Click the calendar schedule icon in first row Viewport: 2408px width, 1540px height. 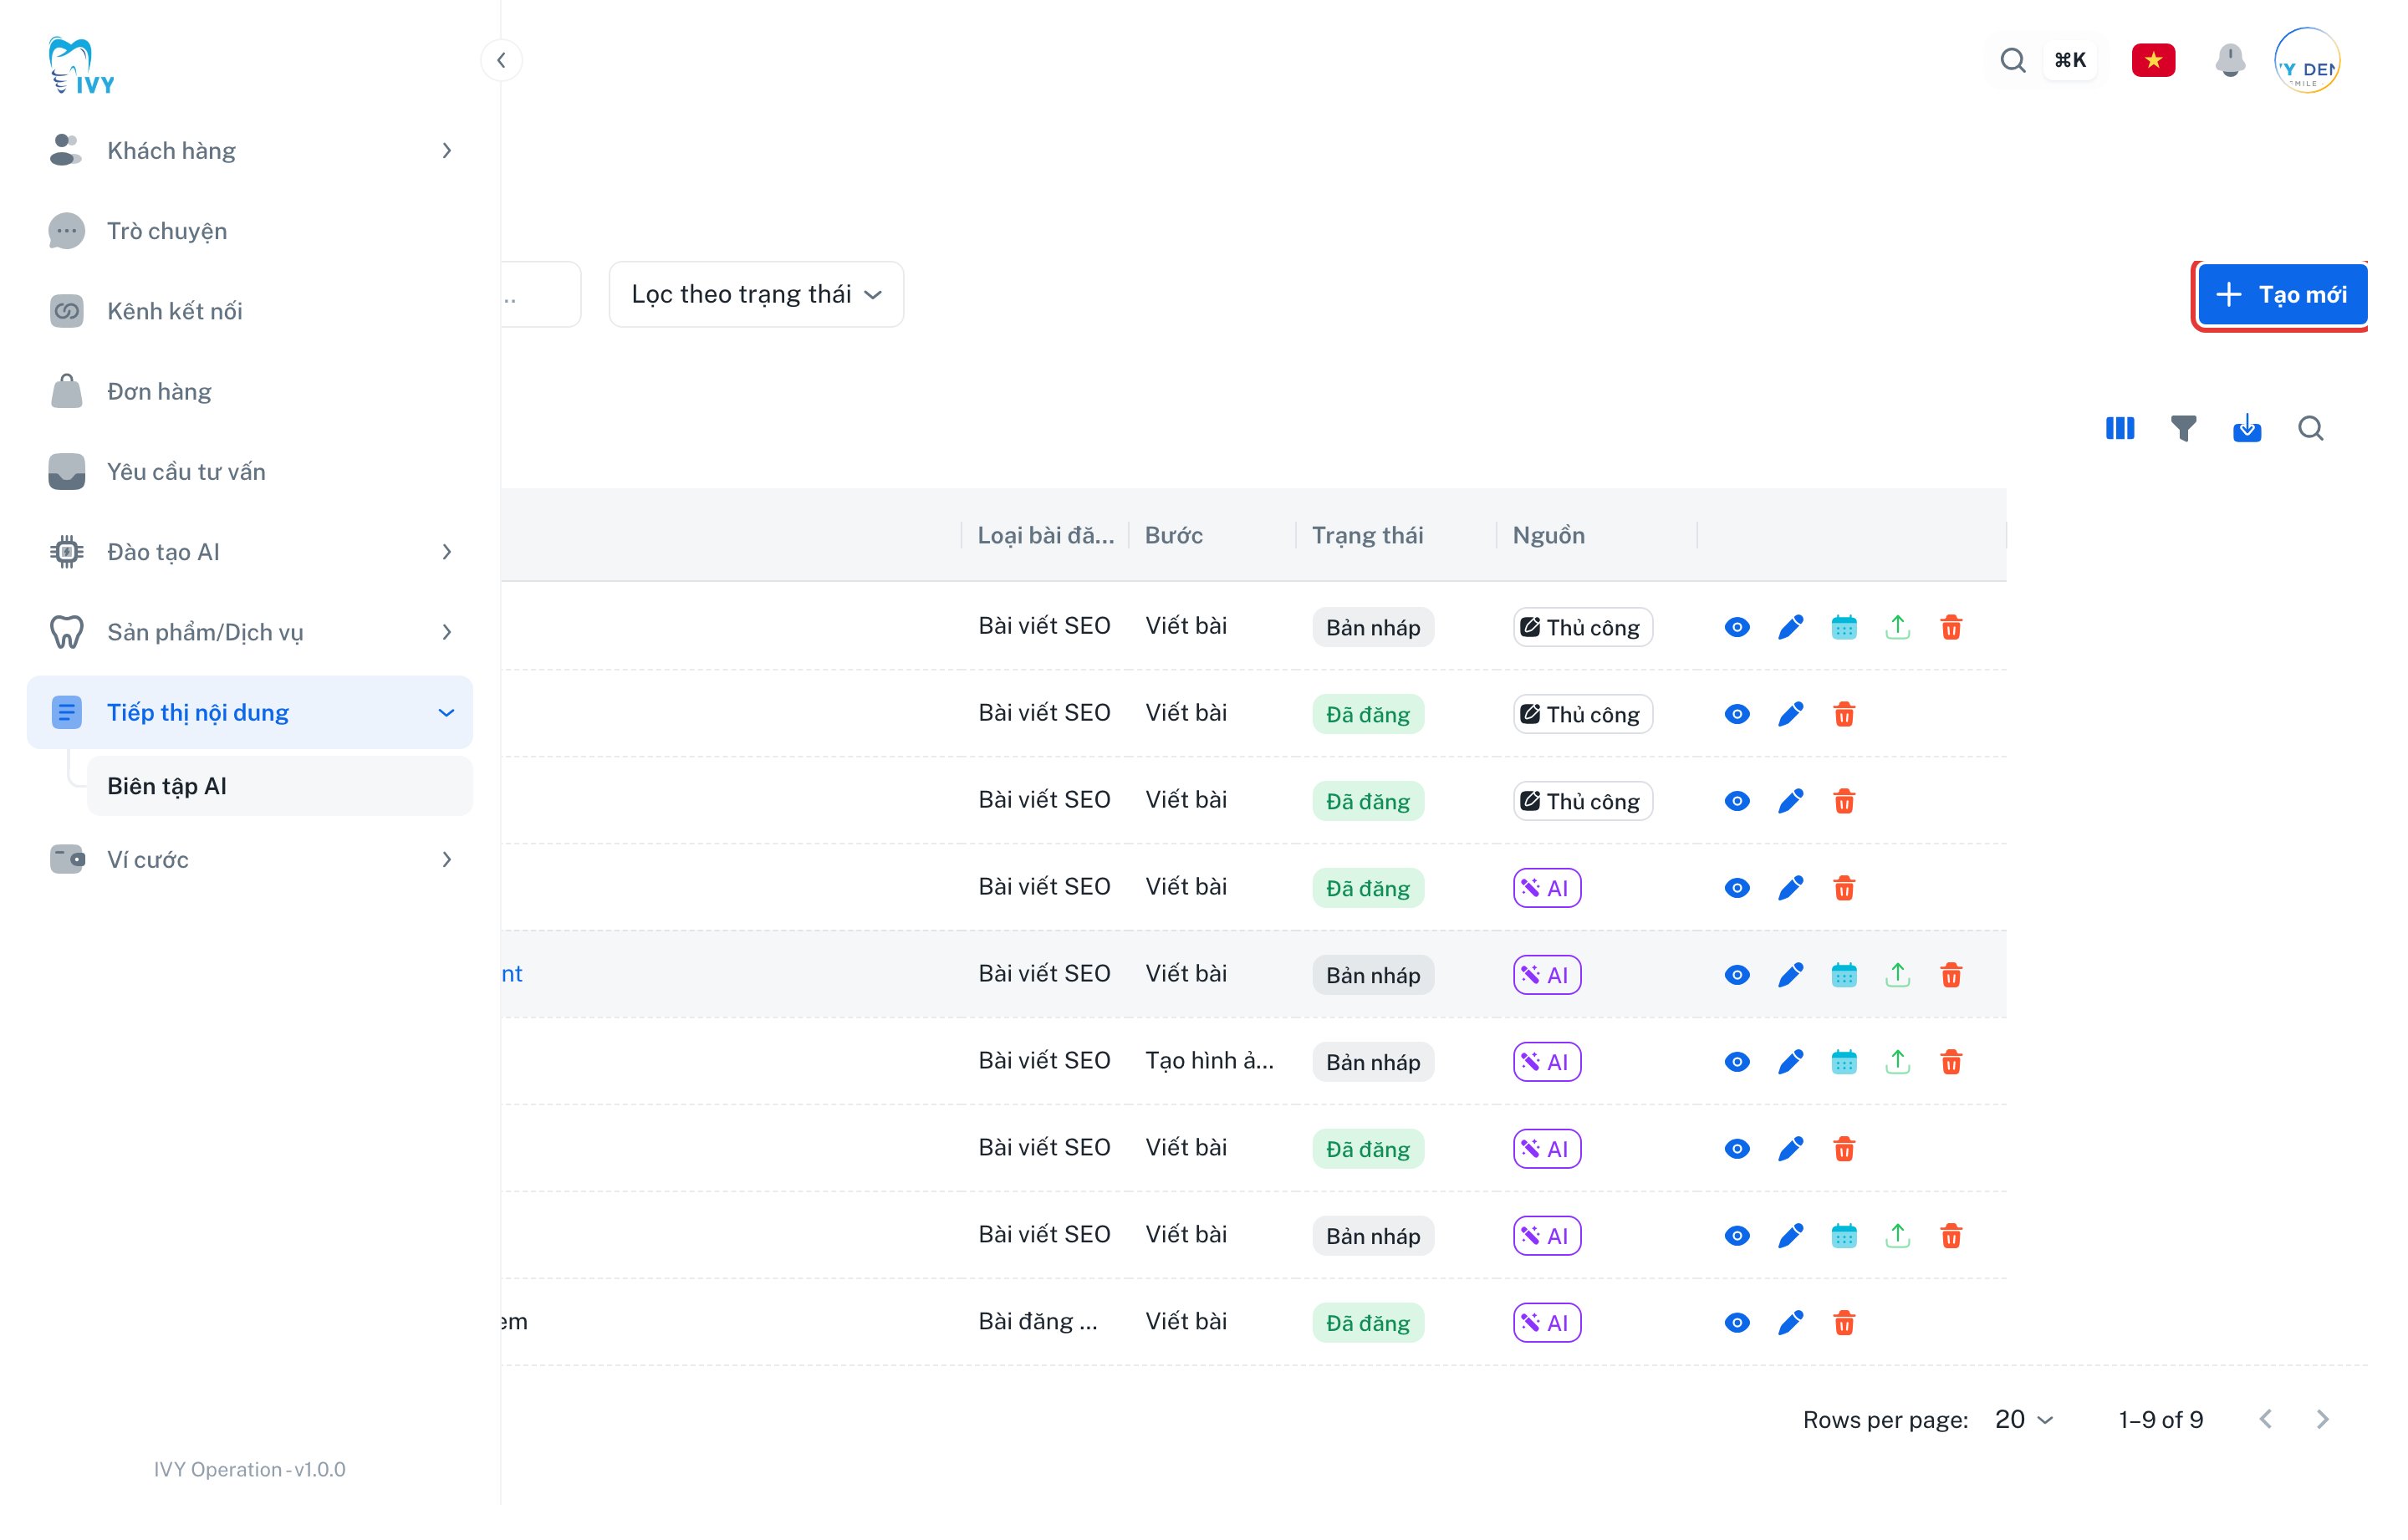coord(1844,627)
